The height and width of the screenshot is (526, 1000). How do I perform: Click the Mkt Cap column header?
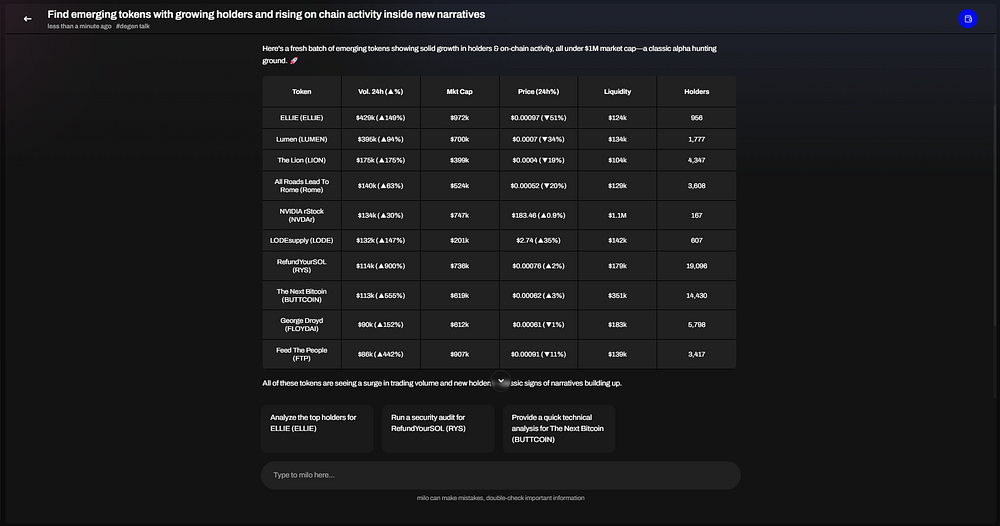pyautogui.click(x=460, y=91)
